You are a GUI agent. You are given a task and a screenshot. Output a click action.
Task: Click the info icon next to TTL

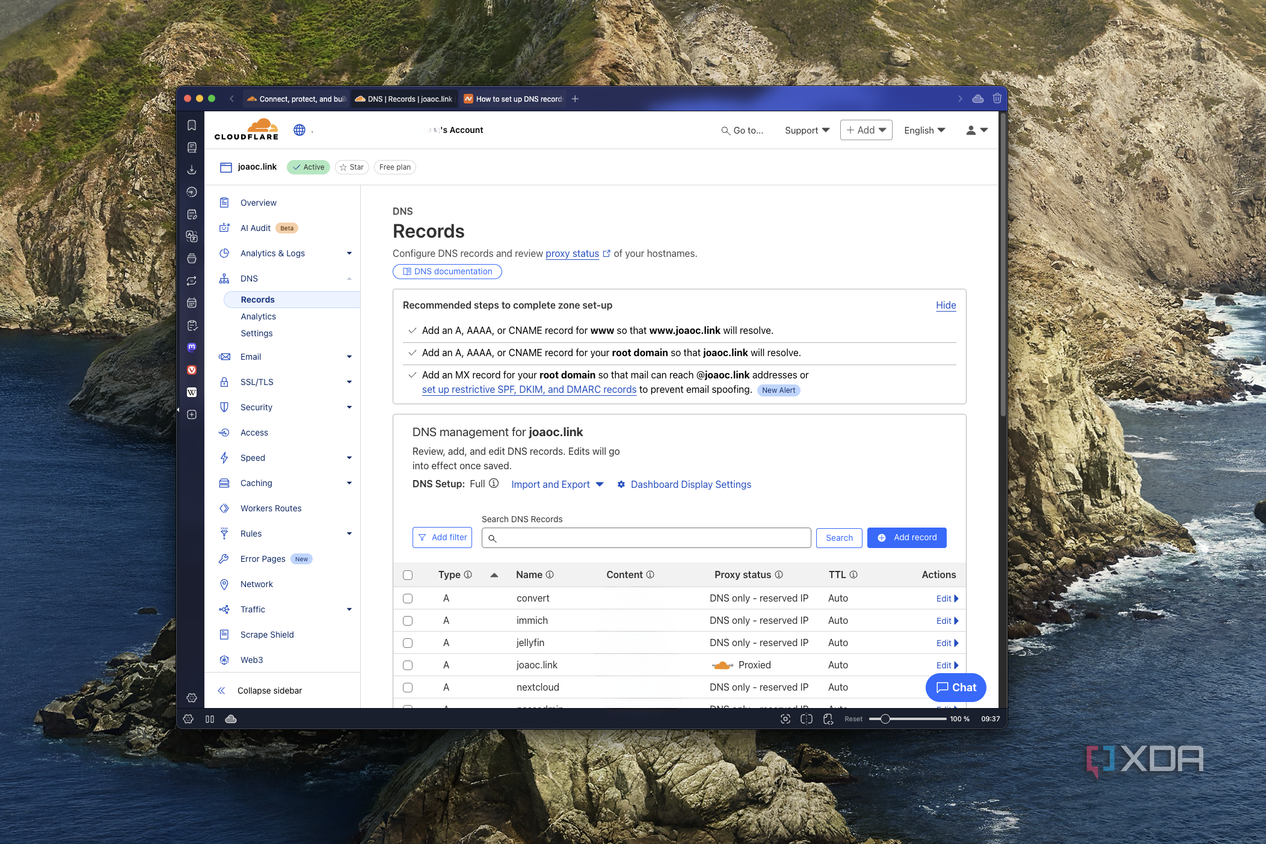pyautogui.click(x=853, y=575)
